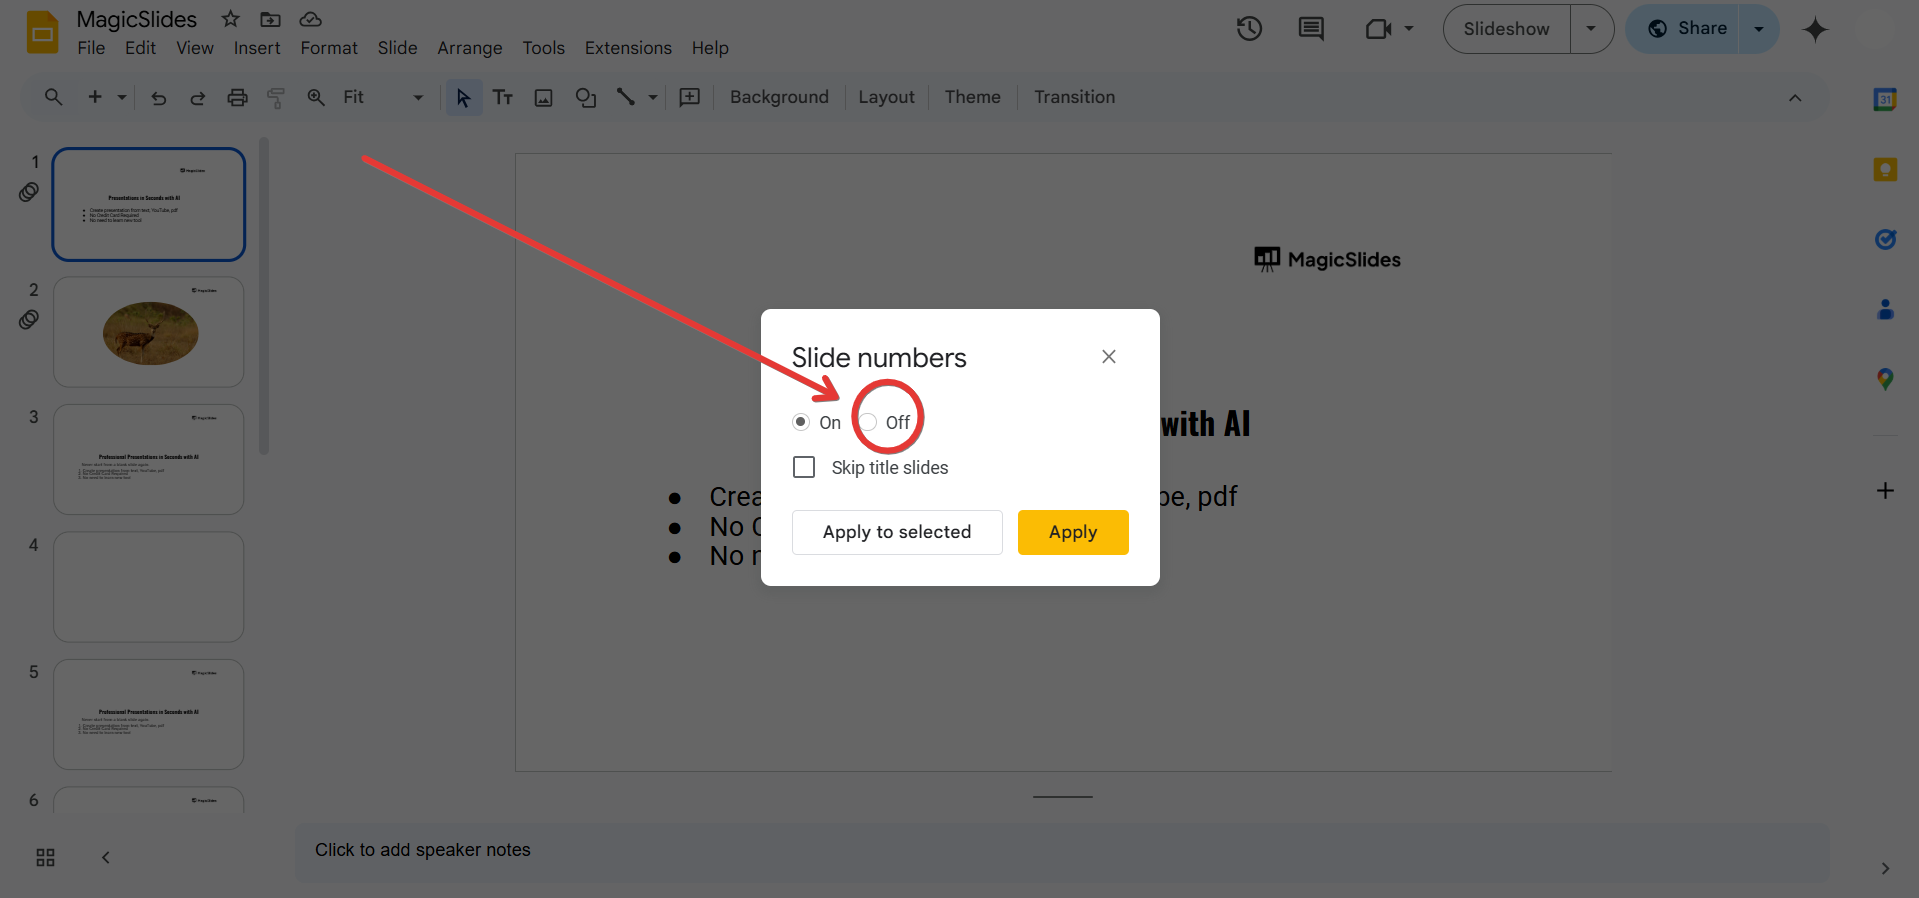Open Google Maps side panel
Screen dimensions: 1919x898
click(x=1885, y=379)
